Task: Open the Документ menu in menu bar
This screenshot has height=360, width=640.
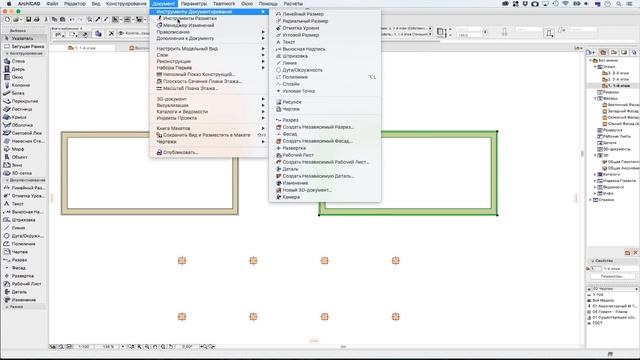Action: (163, 4)
